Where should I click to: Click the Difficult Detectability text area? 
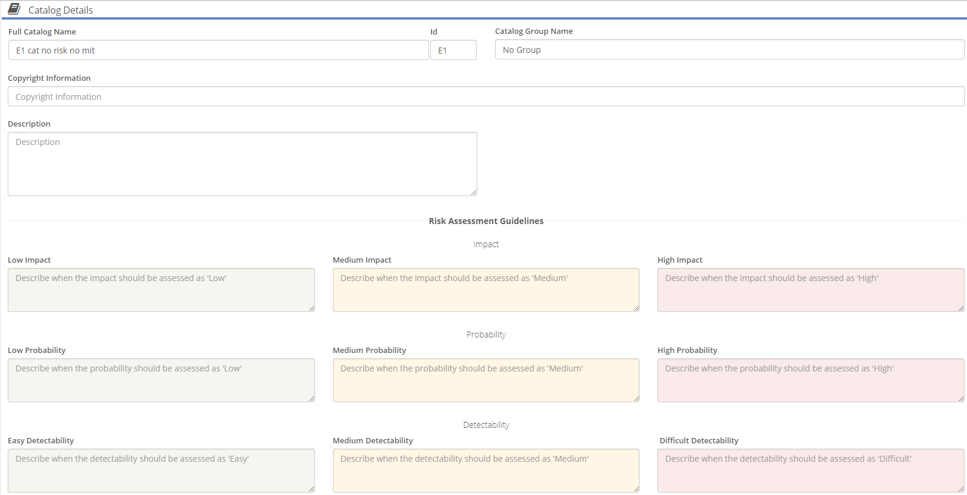click(x=811, y=470)
